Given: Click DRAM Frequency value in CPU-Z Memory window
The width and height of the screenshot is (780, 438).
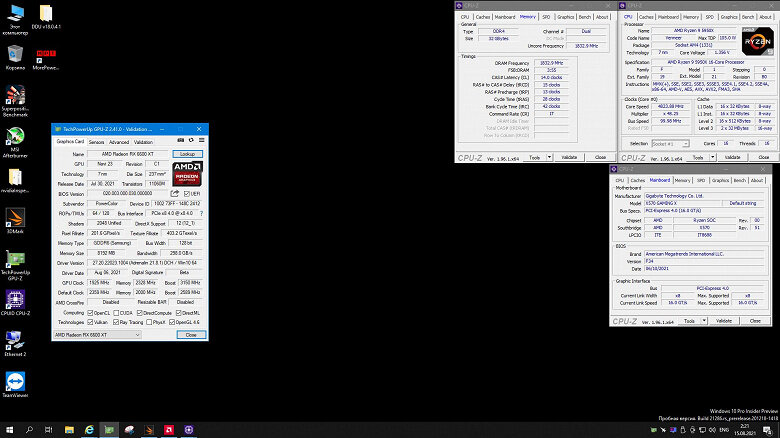Looking at the screenshot, I should point(551,63).
